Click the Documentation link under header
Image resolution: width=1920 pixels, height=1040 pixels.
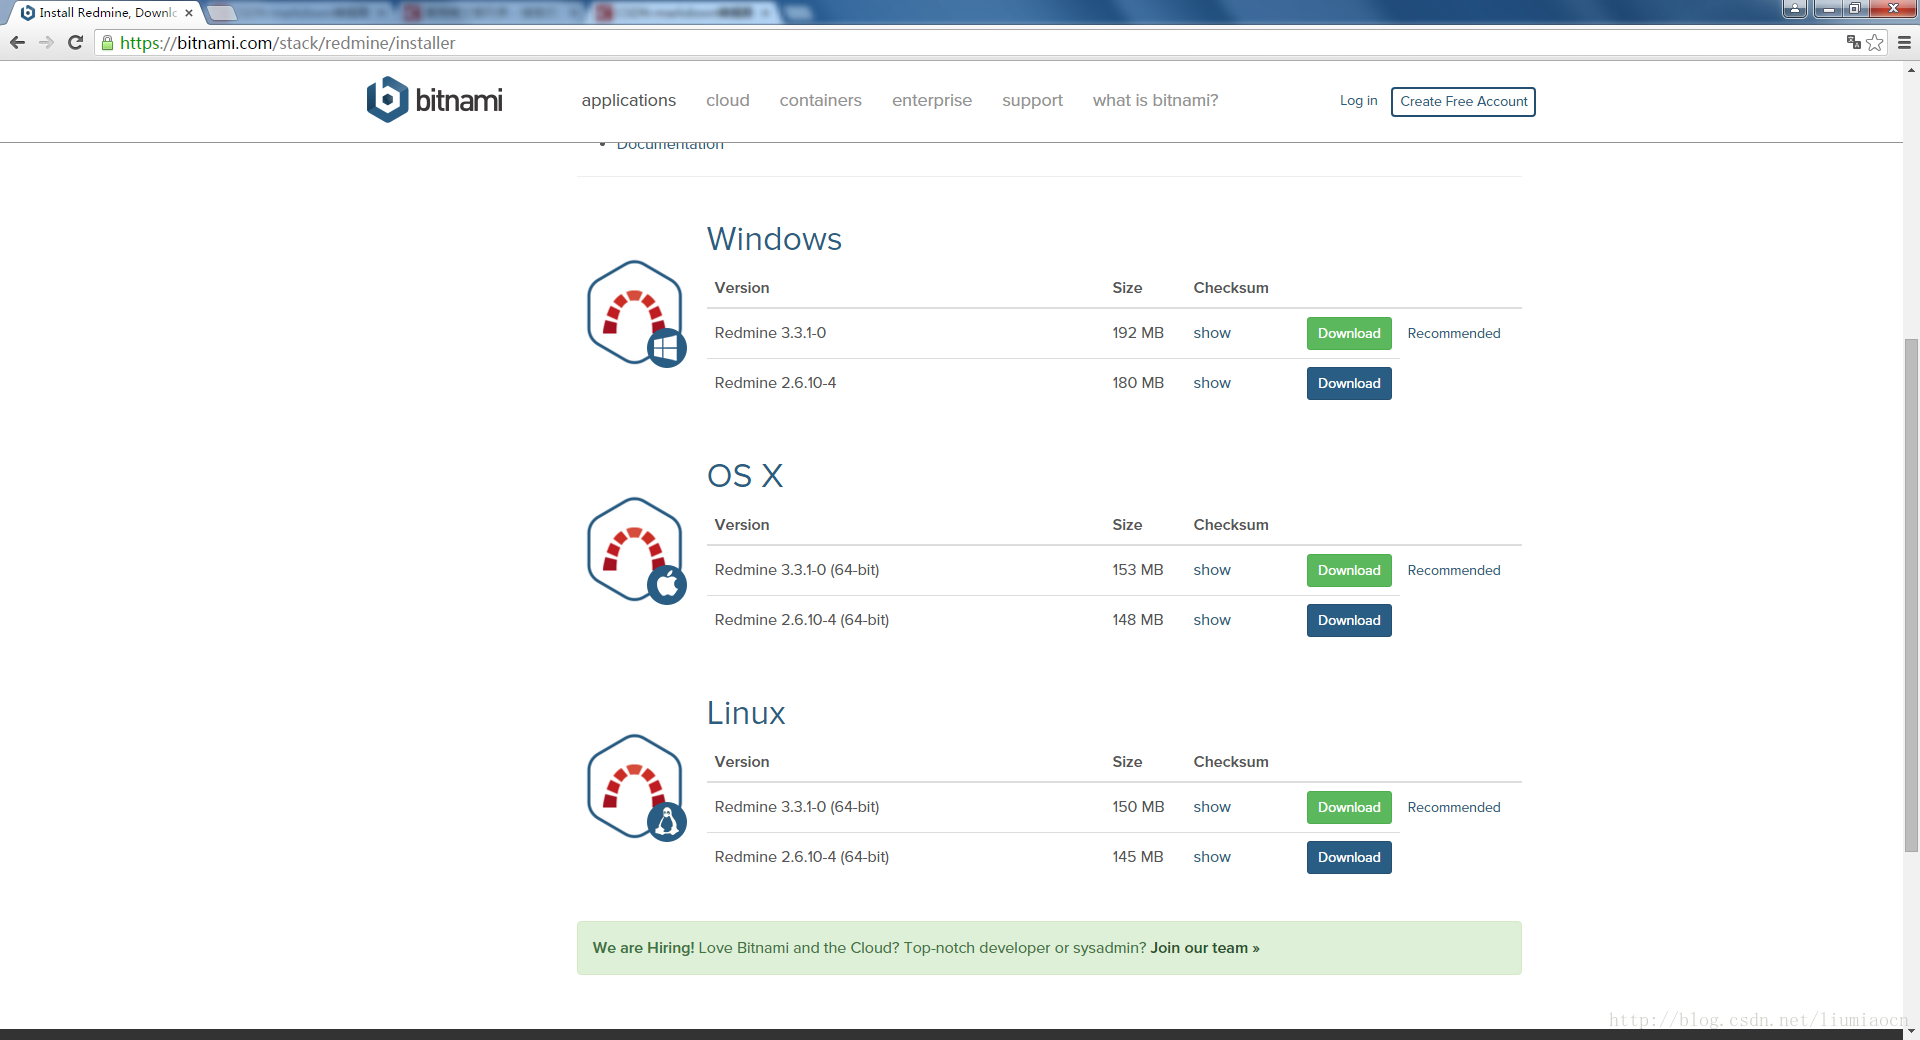(670, 145)
